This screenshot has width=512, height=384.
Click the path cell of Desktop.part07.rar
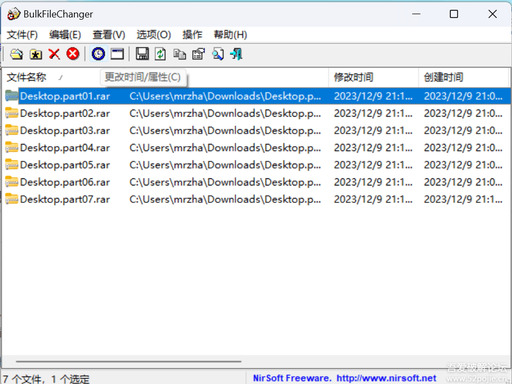[x=225, y=199]
